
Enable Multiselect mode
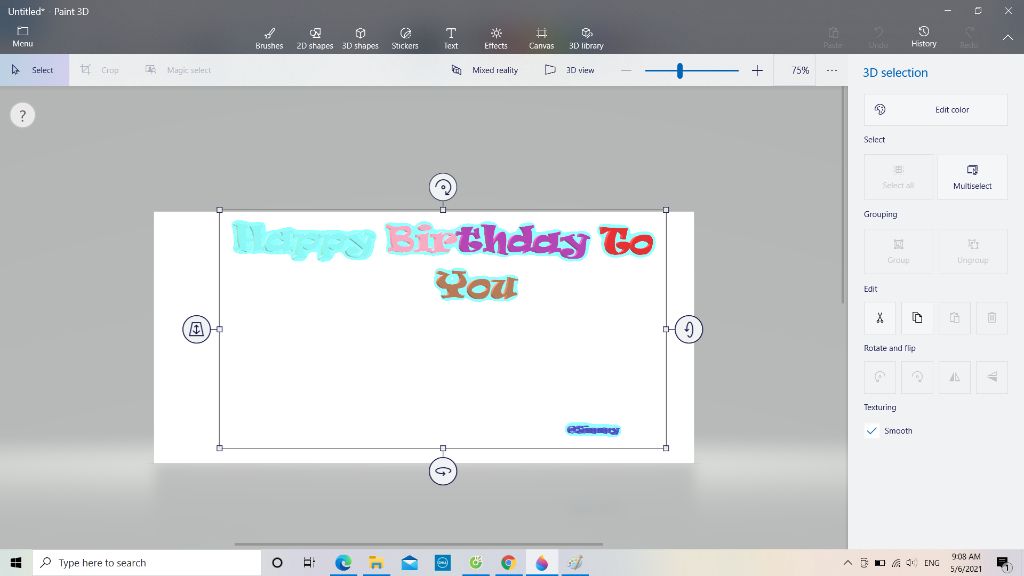(971, 177)
